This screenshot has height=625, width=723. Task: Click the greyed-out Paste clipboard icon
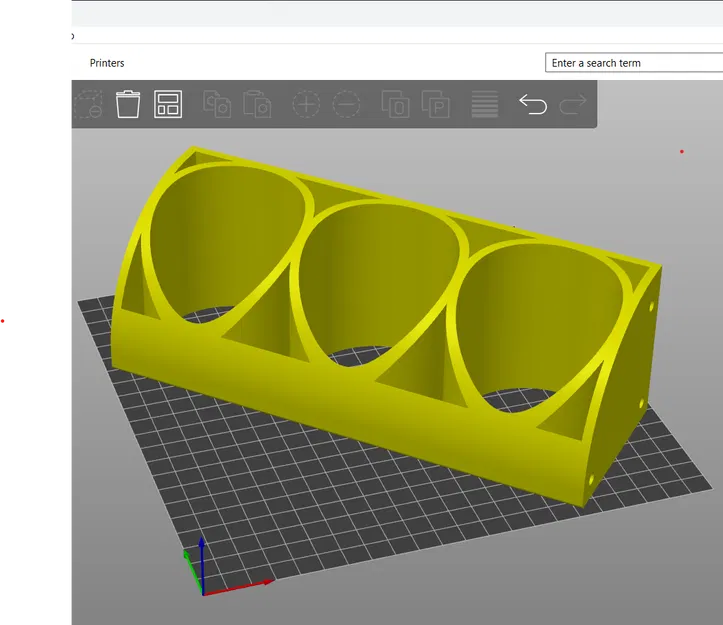(257, 104)
